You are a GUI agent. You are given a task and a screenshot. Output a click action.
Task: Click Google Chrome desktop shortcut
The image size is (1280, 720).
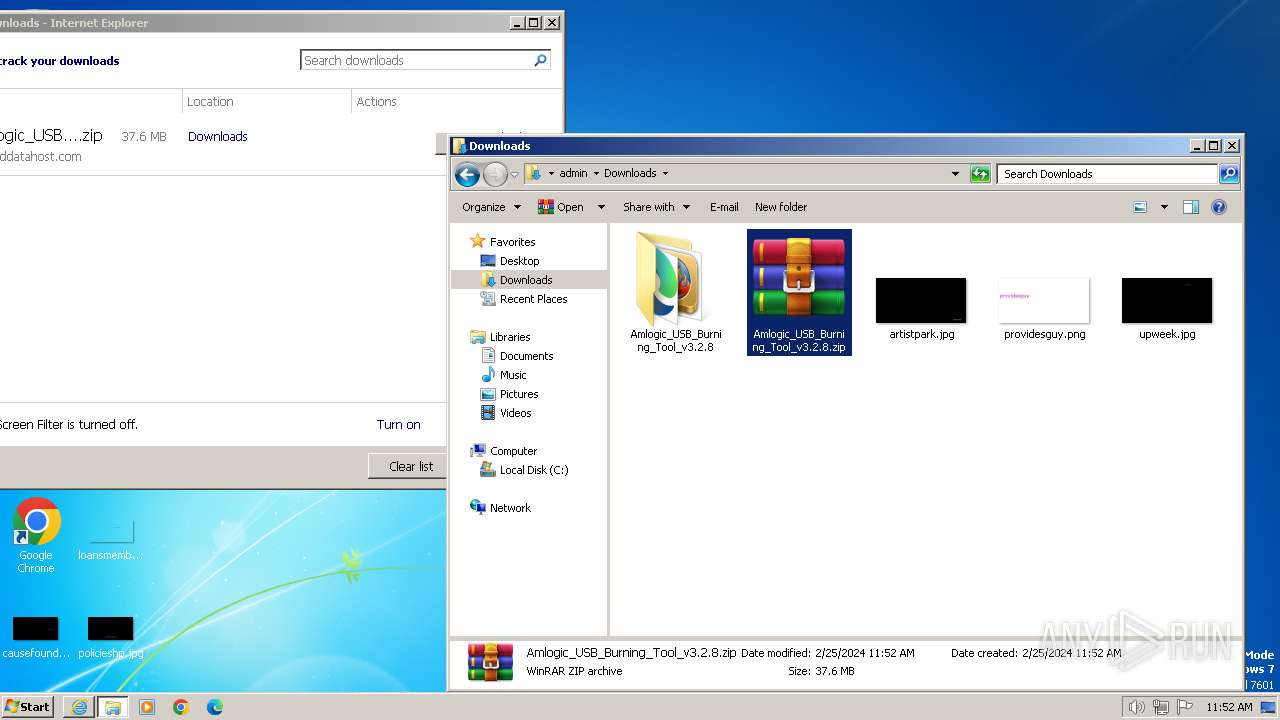[x=36, y=535]
